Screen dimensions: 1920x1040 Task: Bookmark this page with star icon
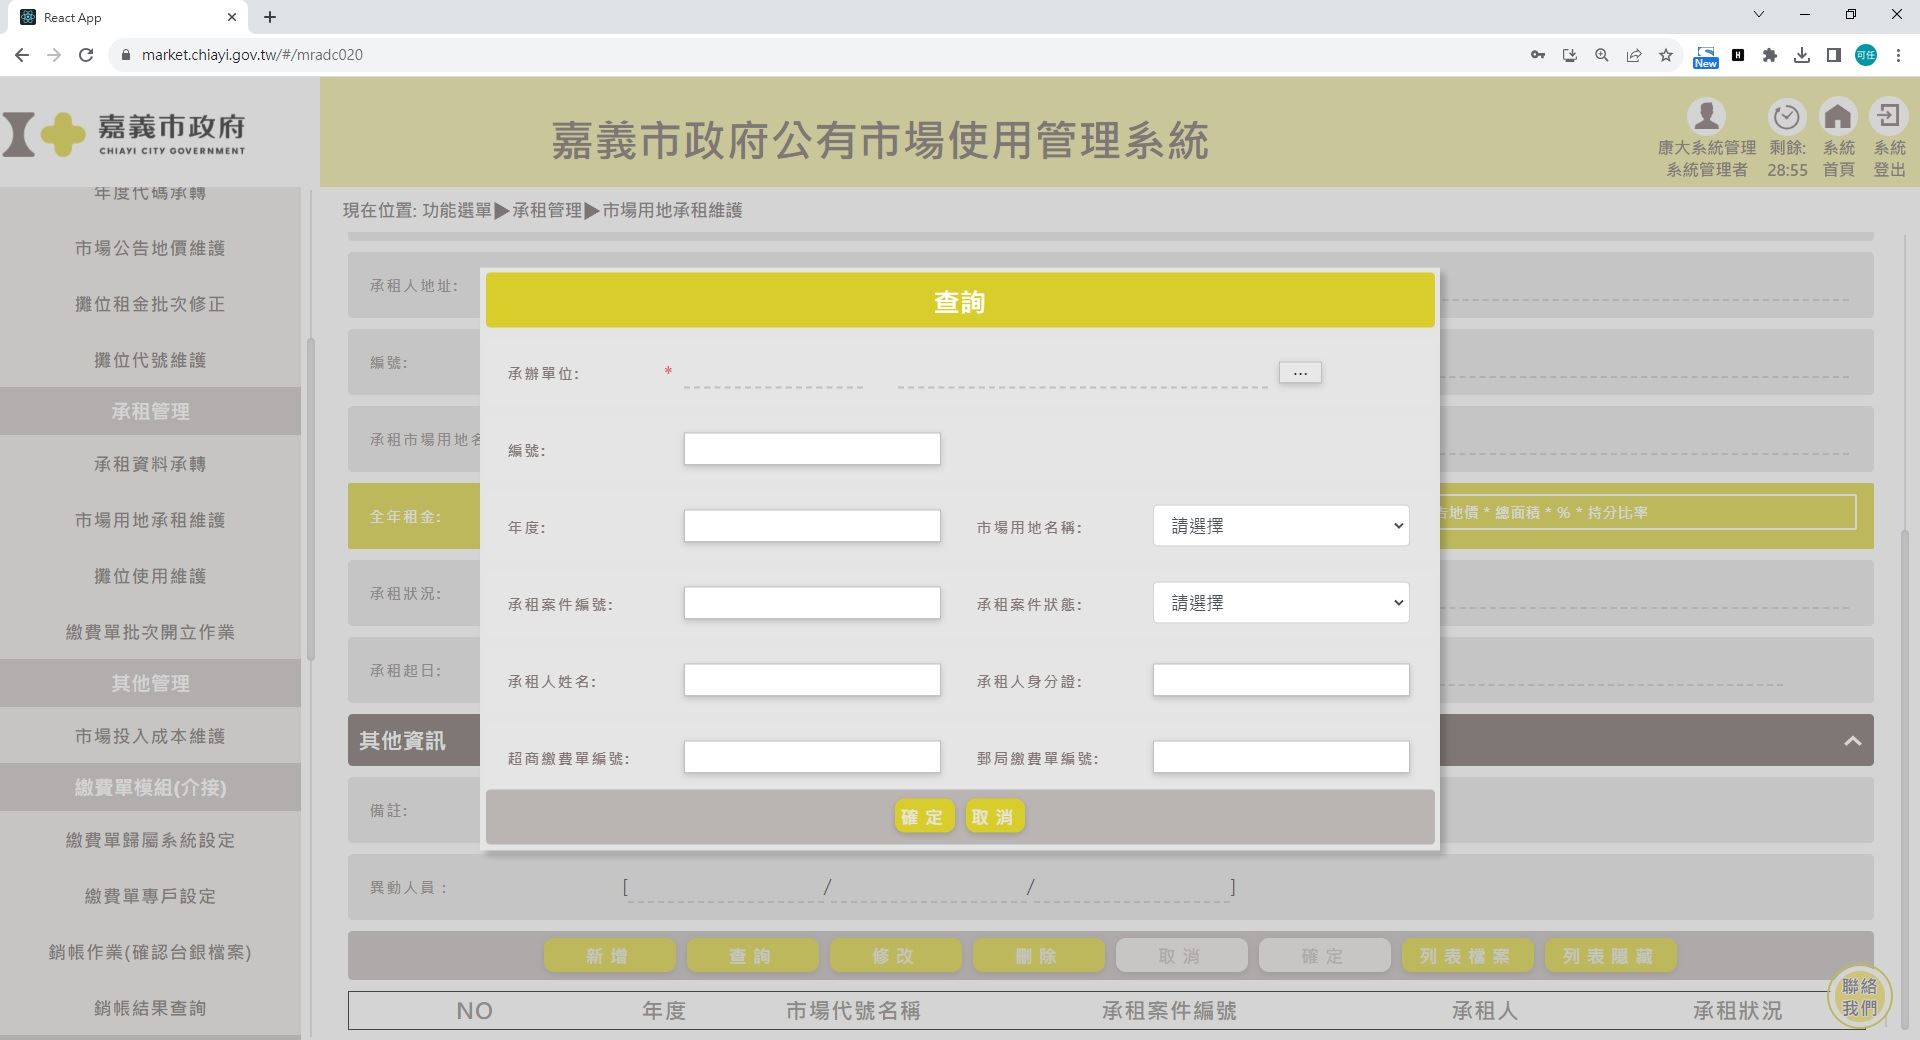tap(1666, 55)
